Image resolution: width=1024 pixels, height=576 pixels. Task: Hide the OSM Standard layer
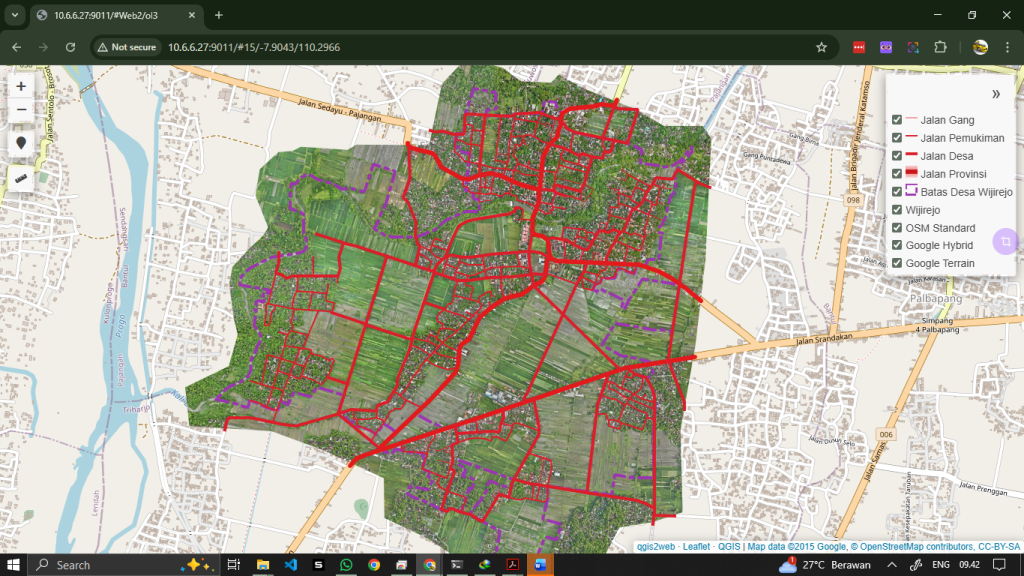coord(897,228)
